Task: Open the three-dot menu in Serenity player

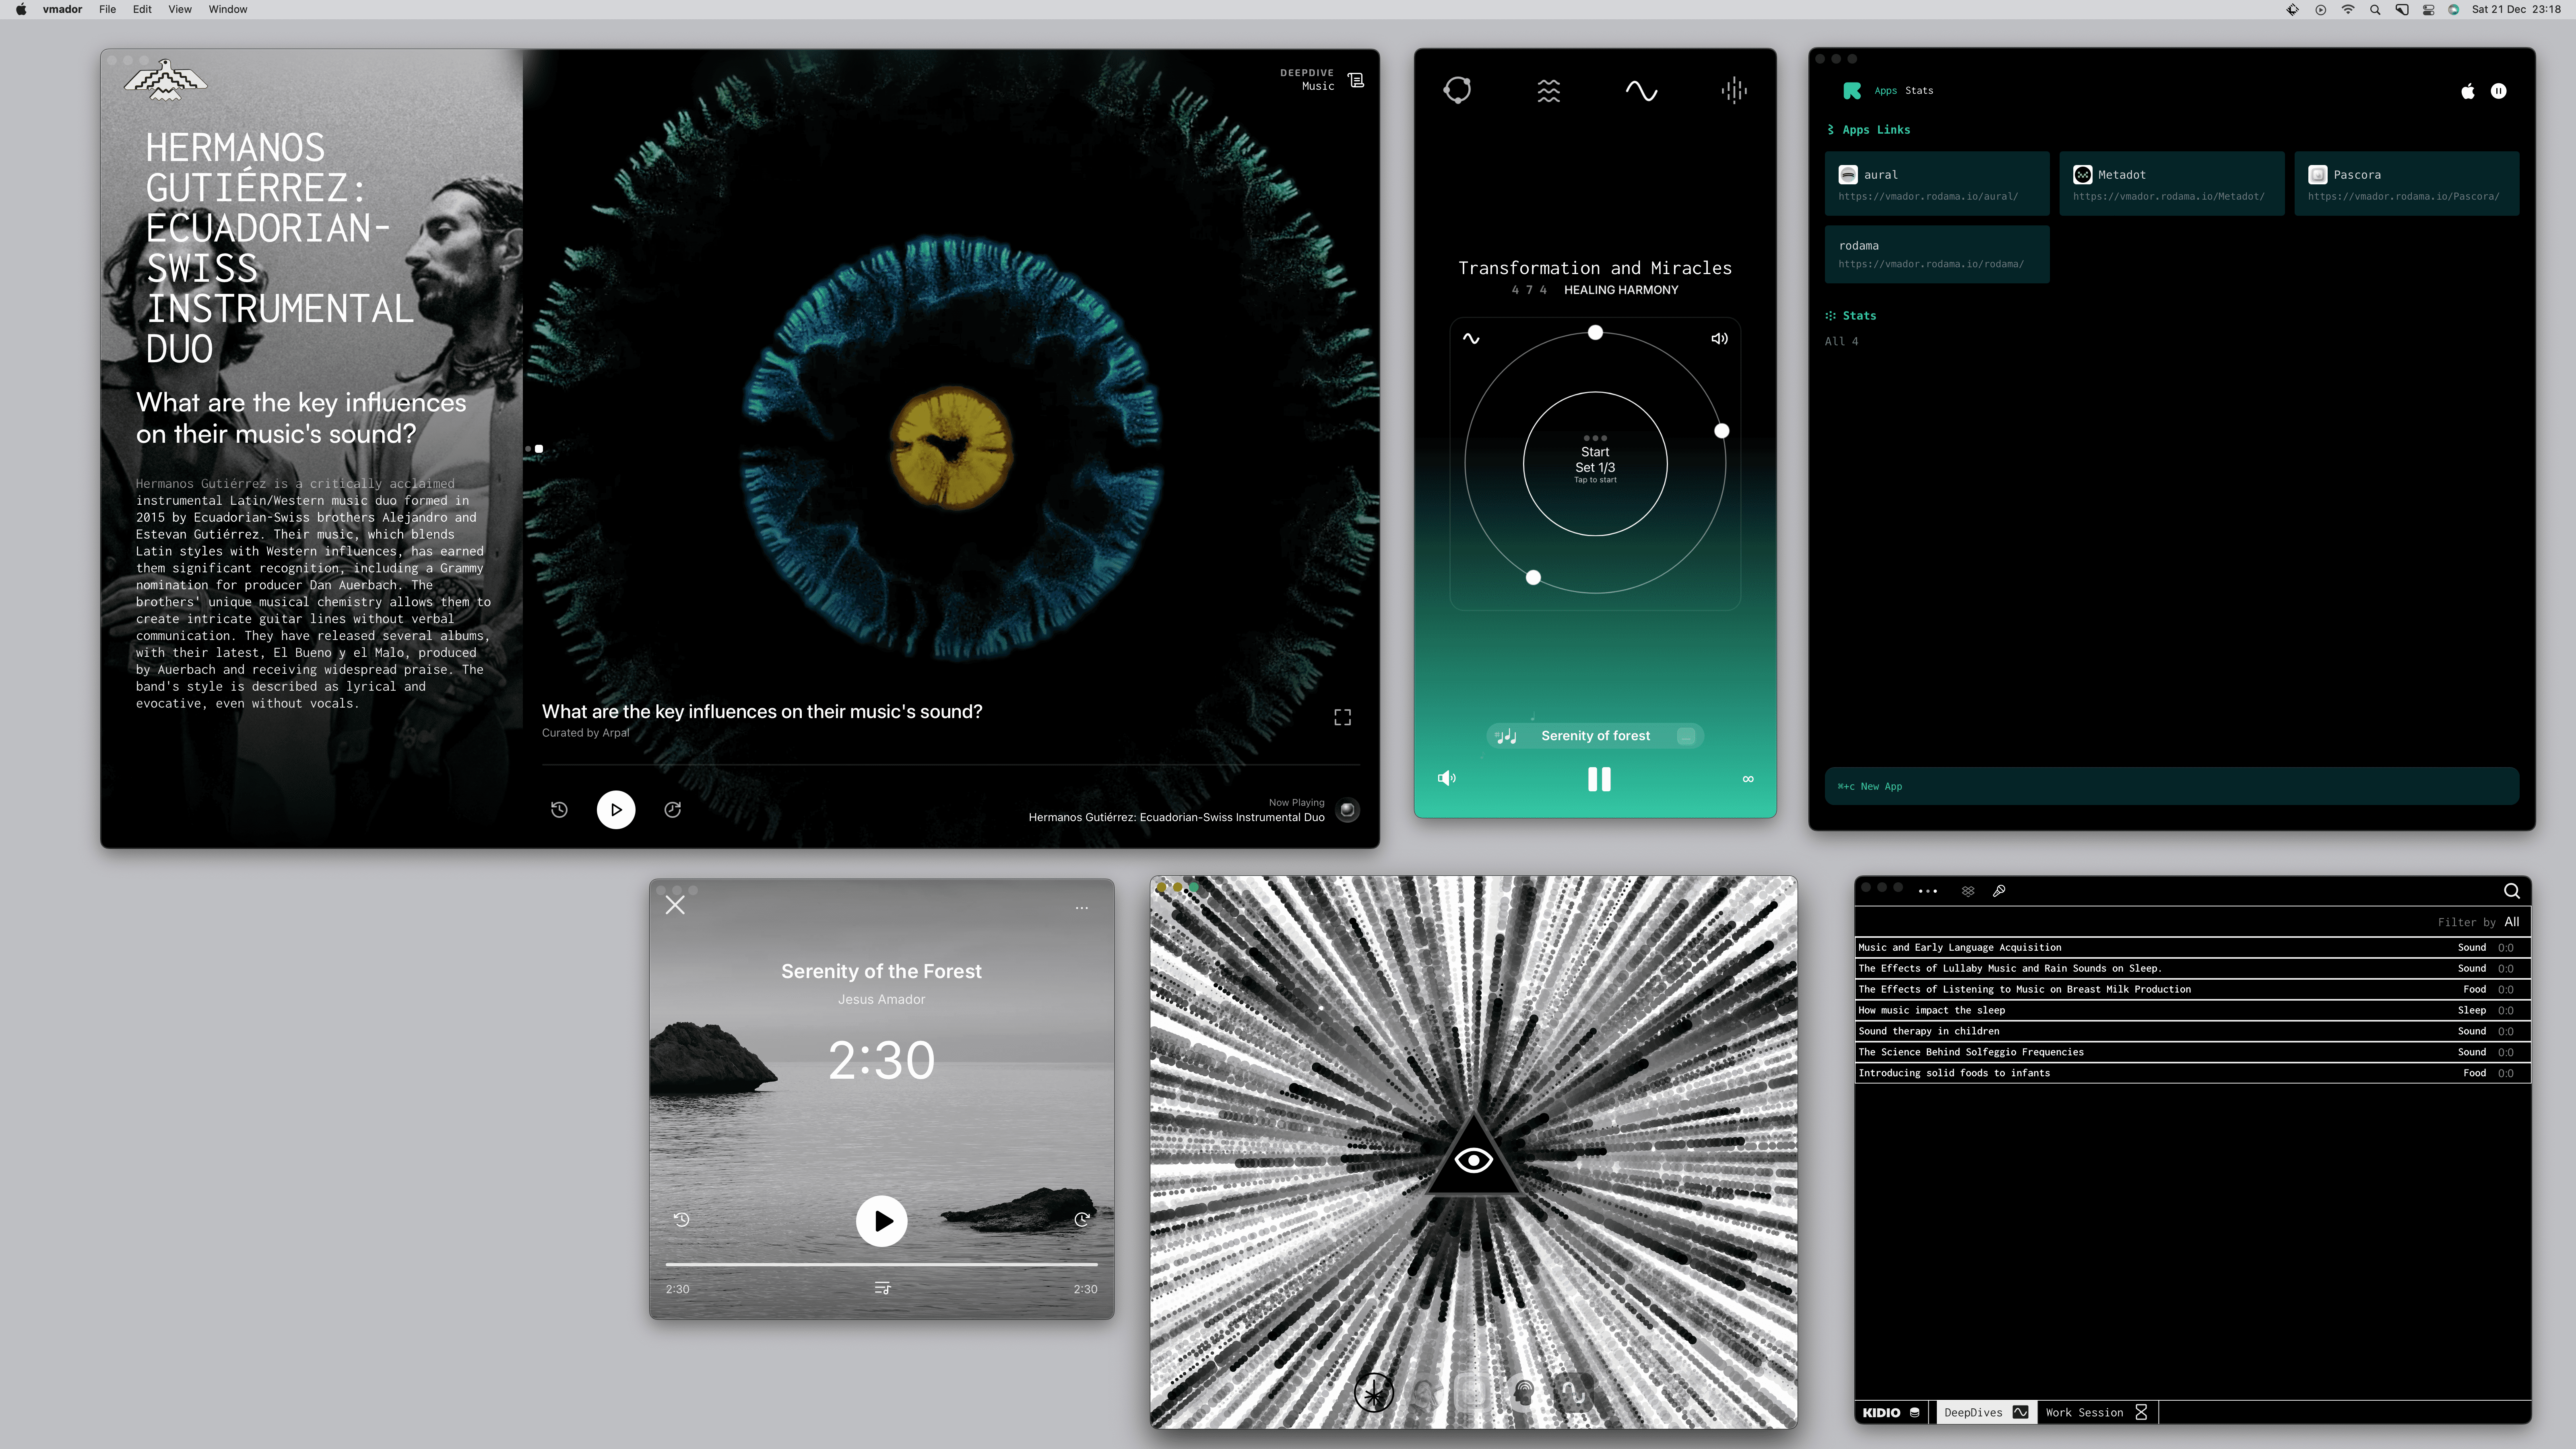Action: coord(1081,908)
